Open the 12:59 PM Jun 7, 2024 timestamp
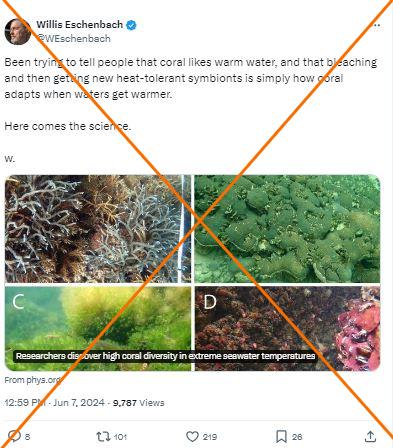Image resolution: width=393 pixels, height=448 pixels. pyautogui.click(x=54, y=403)
